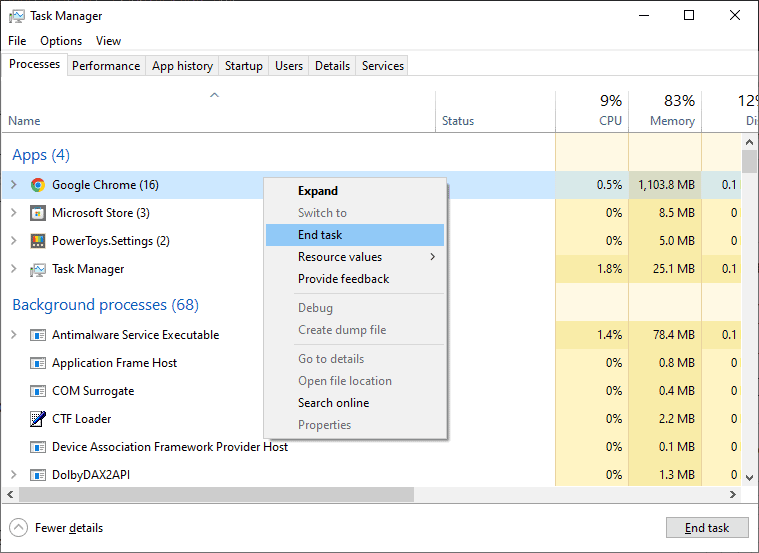Click the CTF Loader pen icon
Image resolution: width=759 pixels, height=553 pixels.
(38, 419)
